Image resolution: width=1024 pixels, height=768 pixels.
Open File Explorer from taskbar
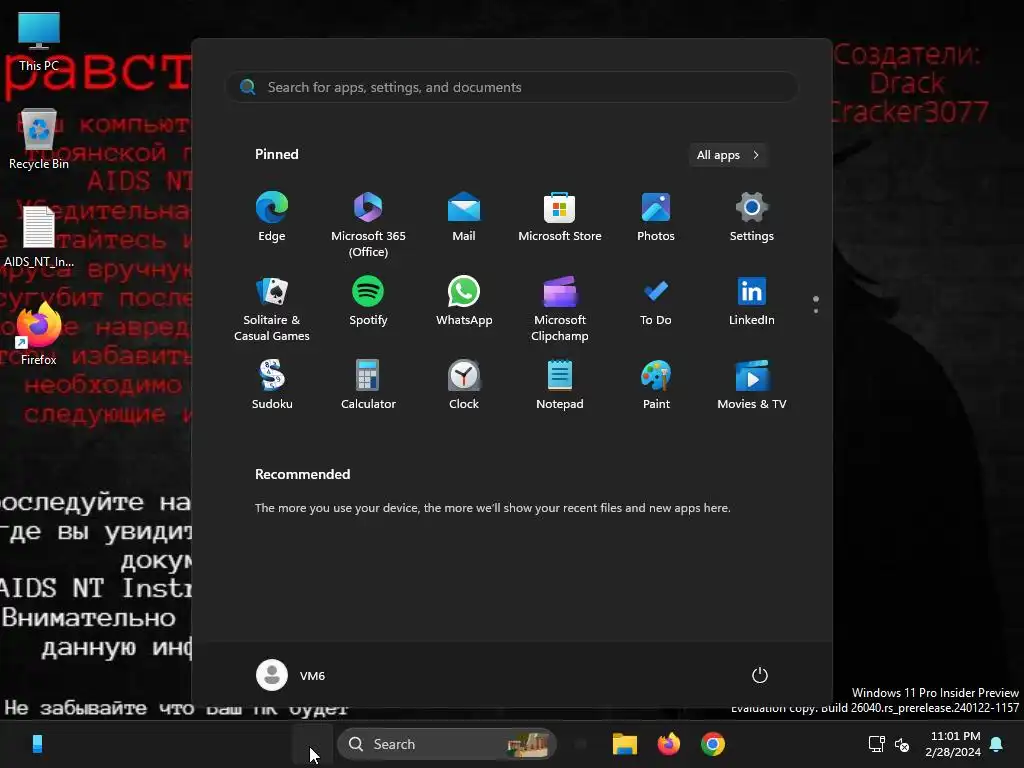point(624,744)
